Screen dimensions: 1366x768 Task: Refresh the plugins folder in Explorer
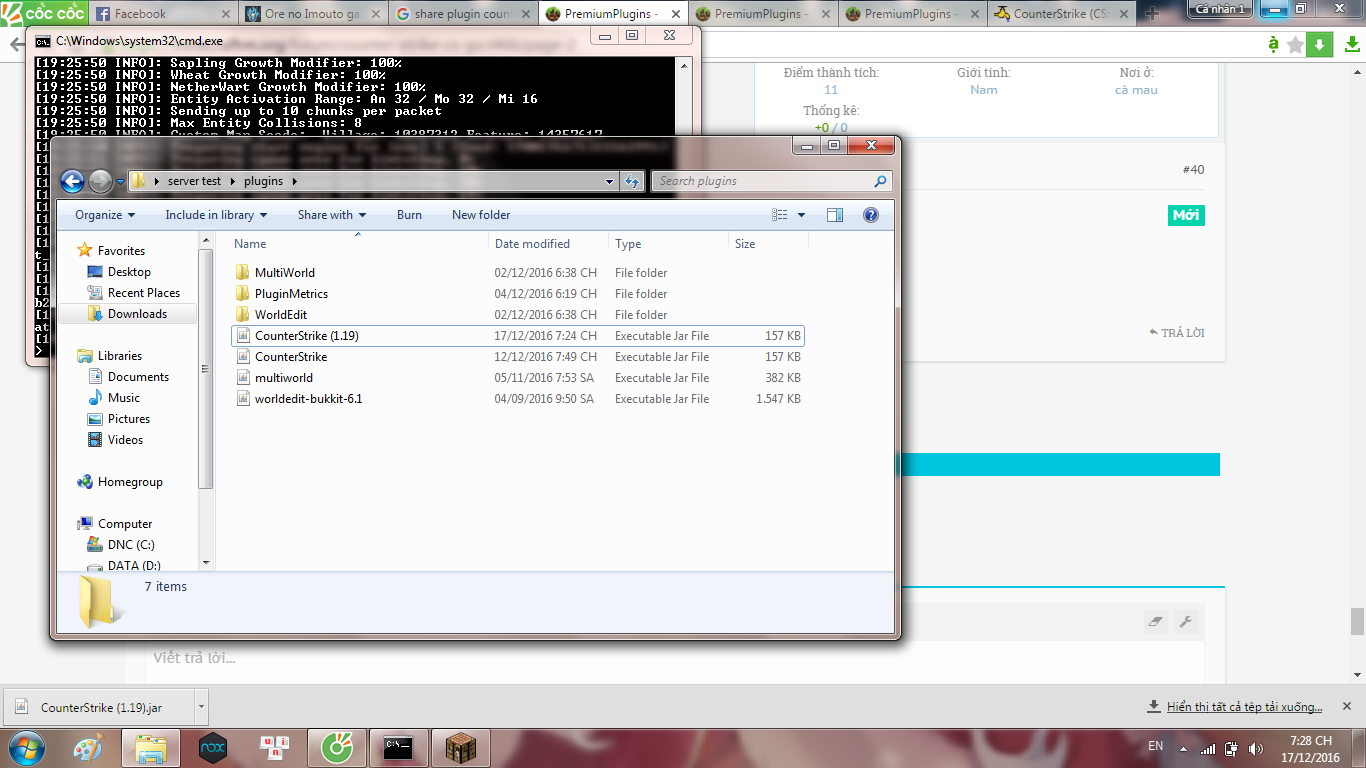[x=632, y=181]
